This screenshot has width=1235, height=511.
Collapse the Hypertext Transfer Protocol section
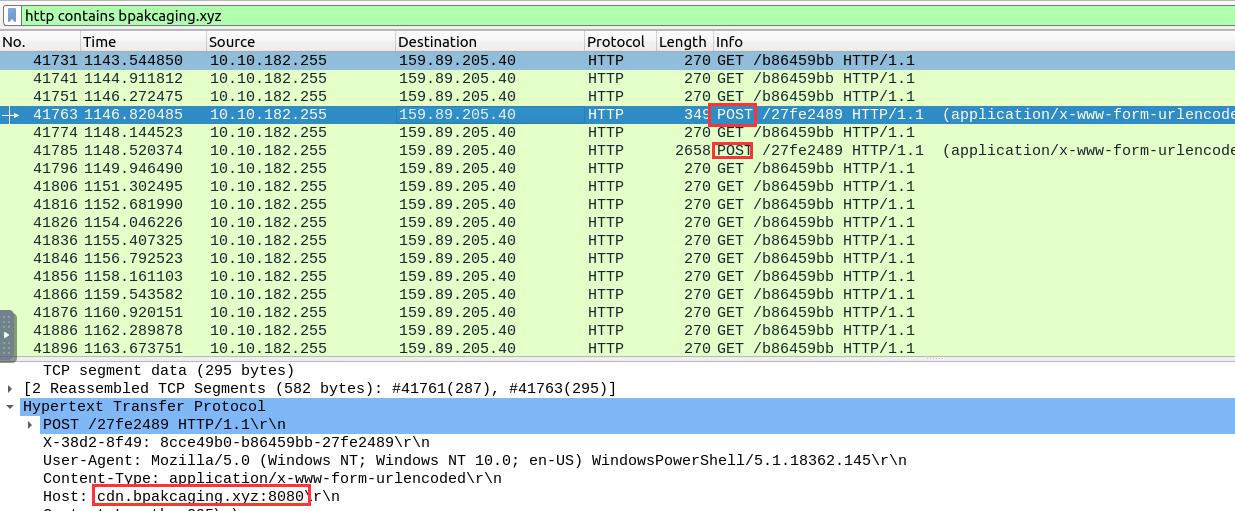[x=10, y=407]
